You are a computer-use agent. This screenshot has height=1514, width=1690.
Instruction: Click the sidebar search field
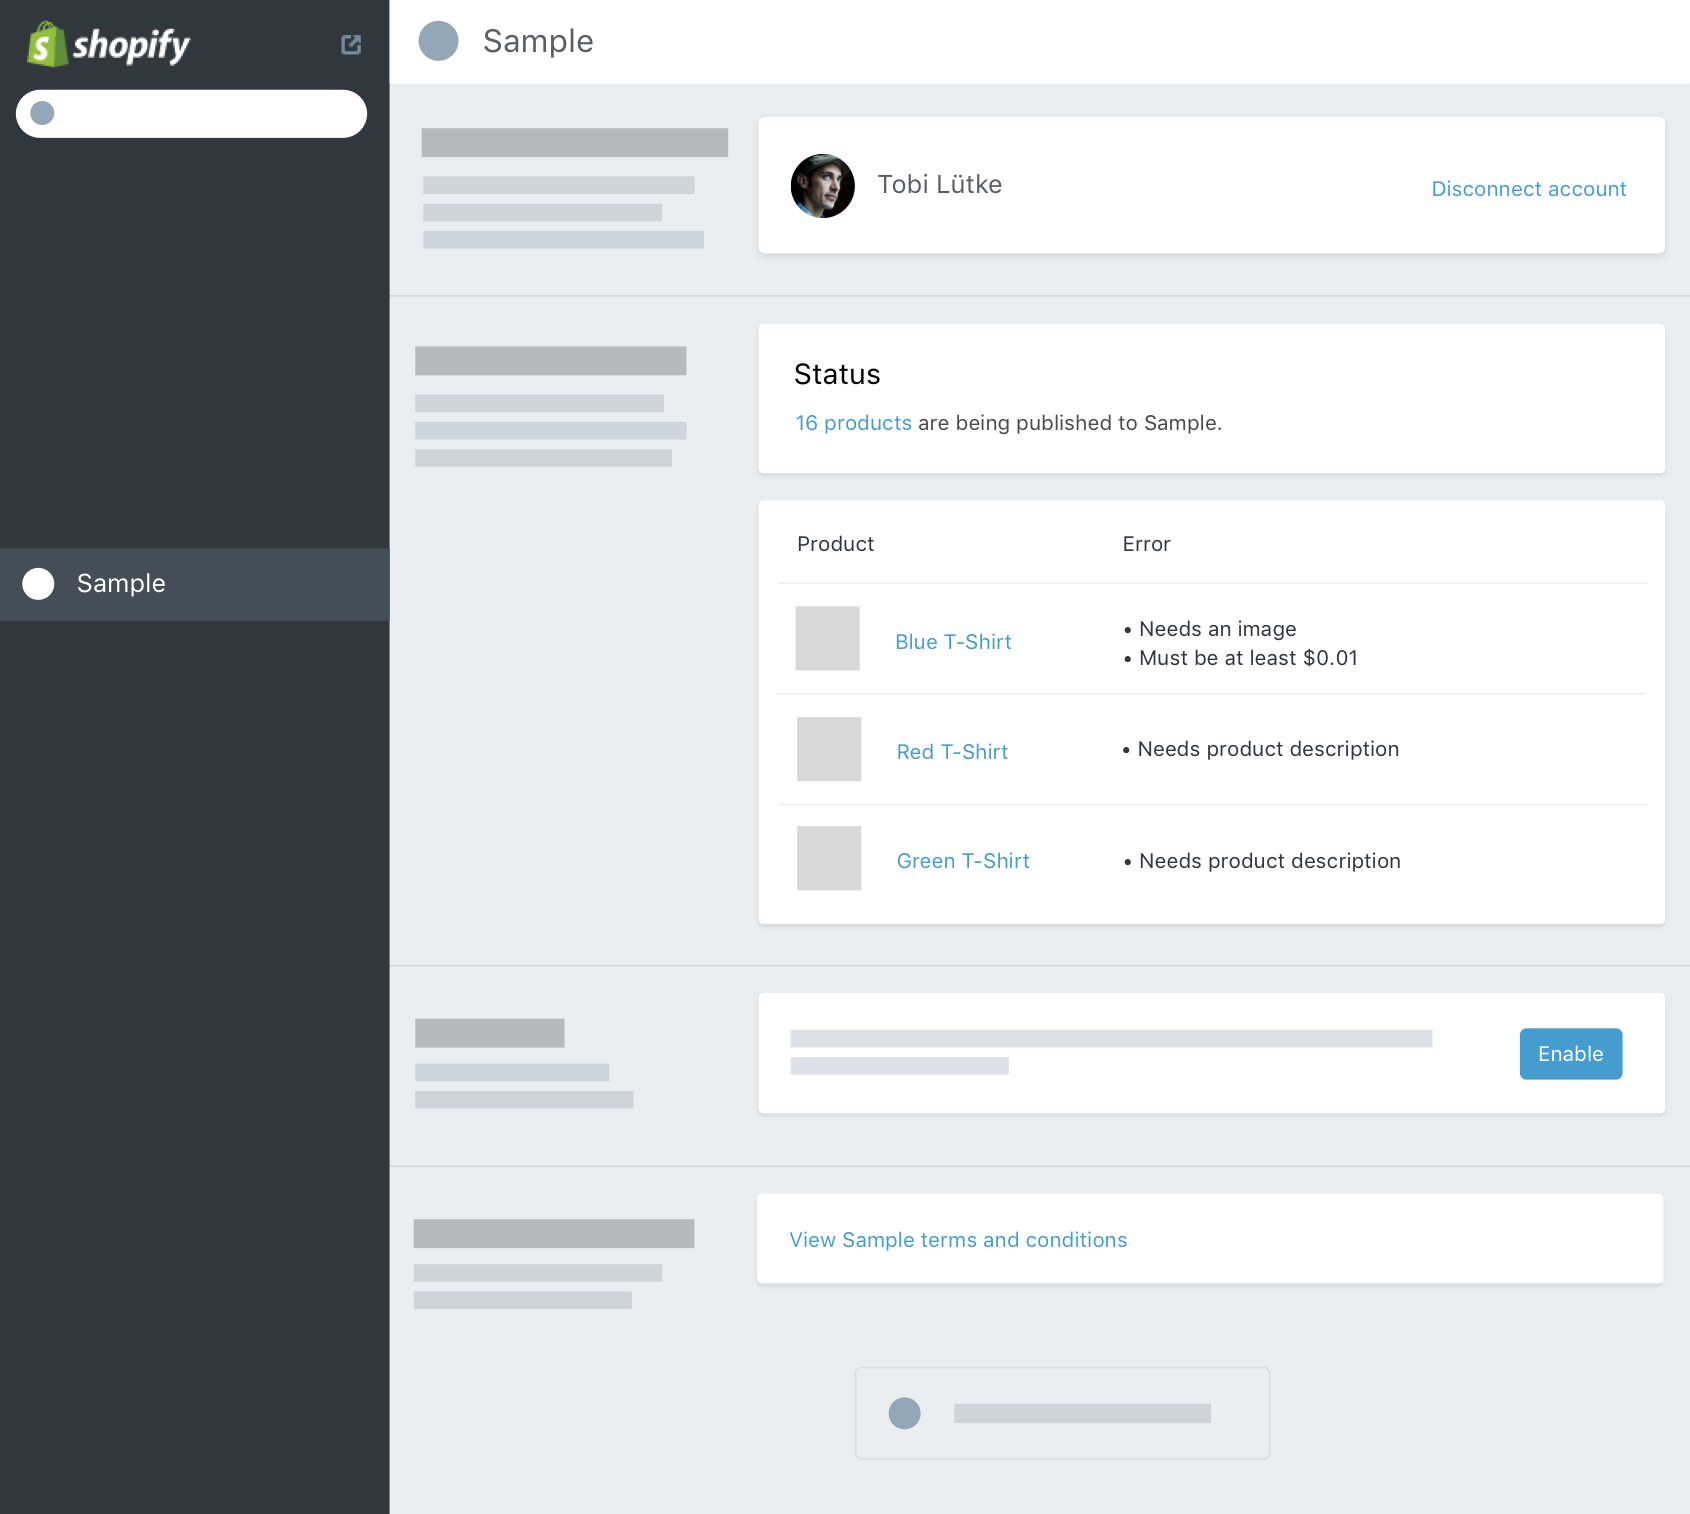click(191, 114)
